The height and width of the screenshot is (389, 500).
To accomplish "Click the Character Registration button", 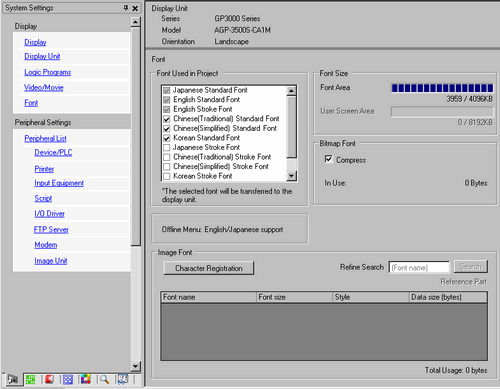I will click(x=209, y=268).
